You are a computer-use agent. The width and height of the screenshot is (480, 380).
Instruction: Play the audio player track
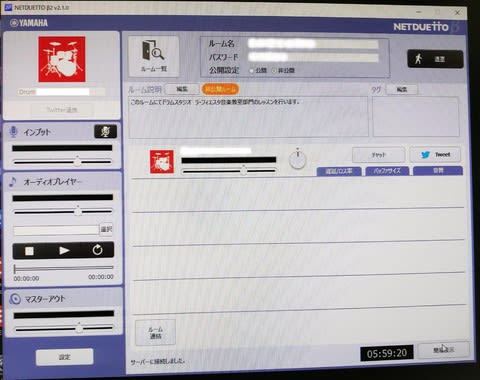pyautogui.click(x=64, y=250)
